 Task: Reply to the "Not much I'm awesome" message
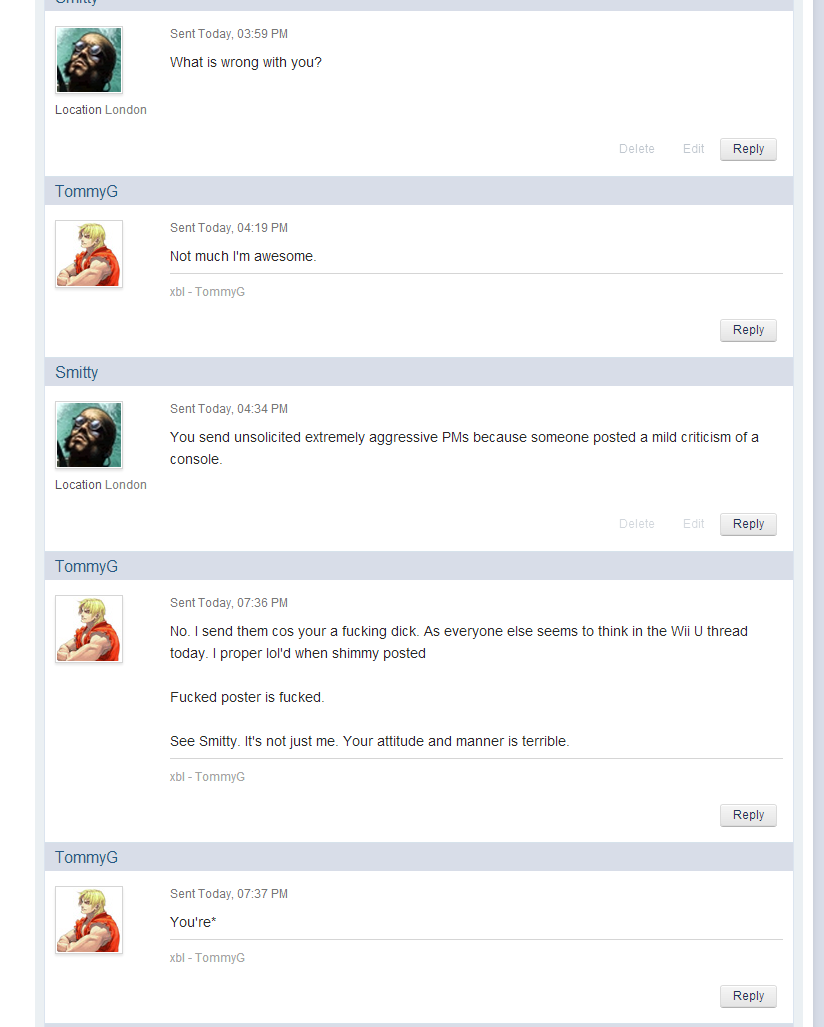coord(748,330)
